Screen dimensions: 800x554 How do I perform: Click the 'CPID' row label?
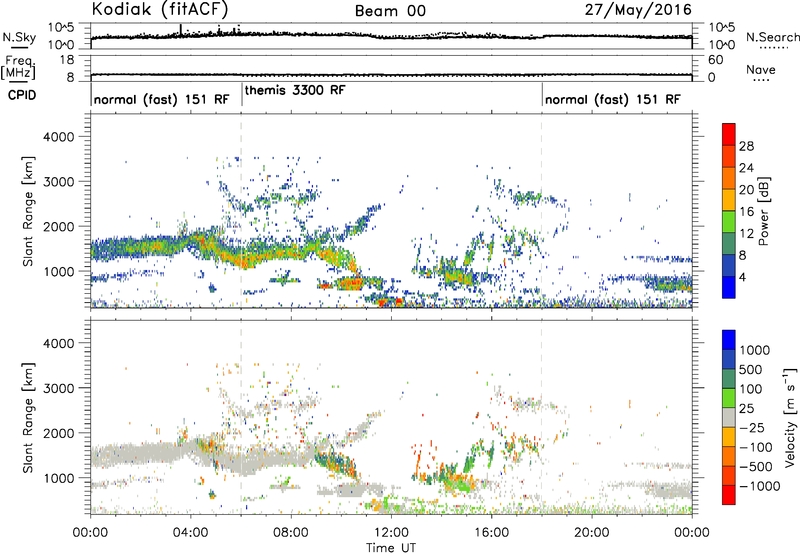click(x=22, y=95)
